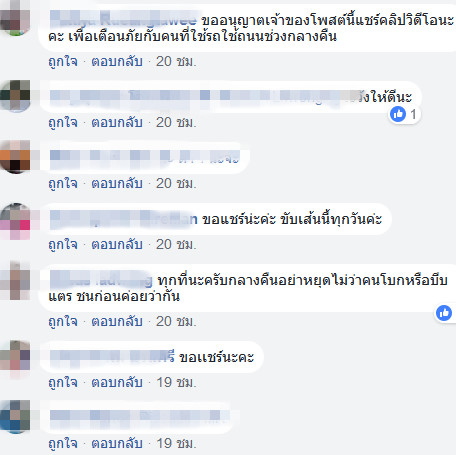This screenshot has height=455, width=456.
Task: Click the blue thumbs-up reaction on night-driving comment
Action: [444, 313]
